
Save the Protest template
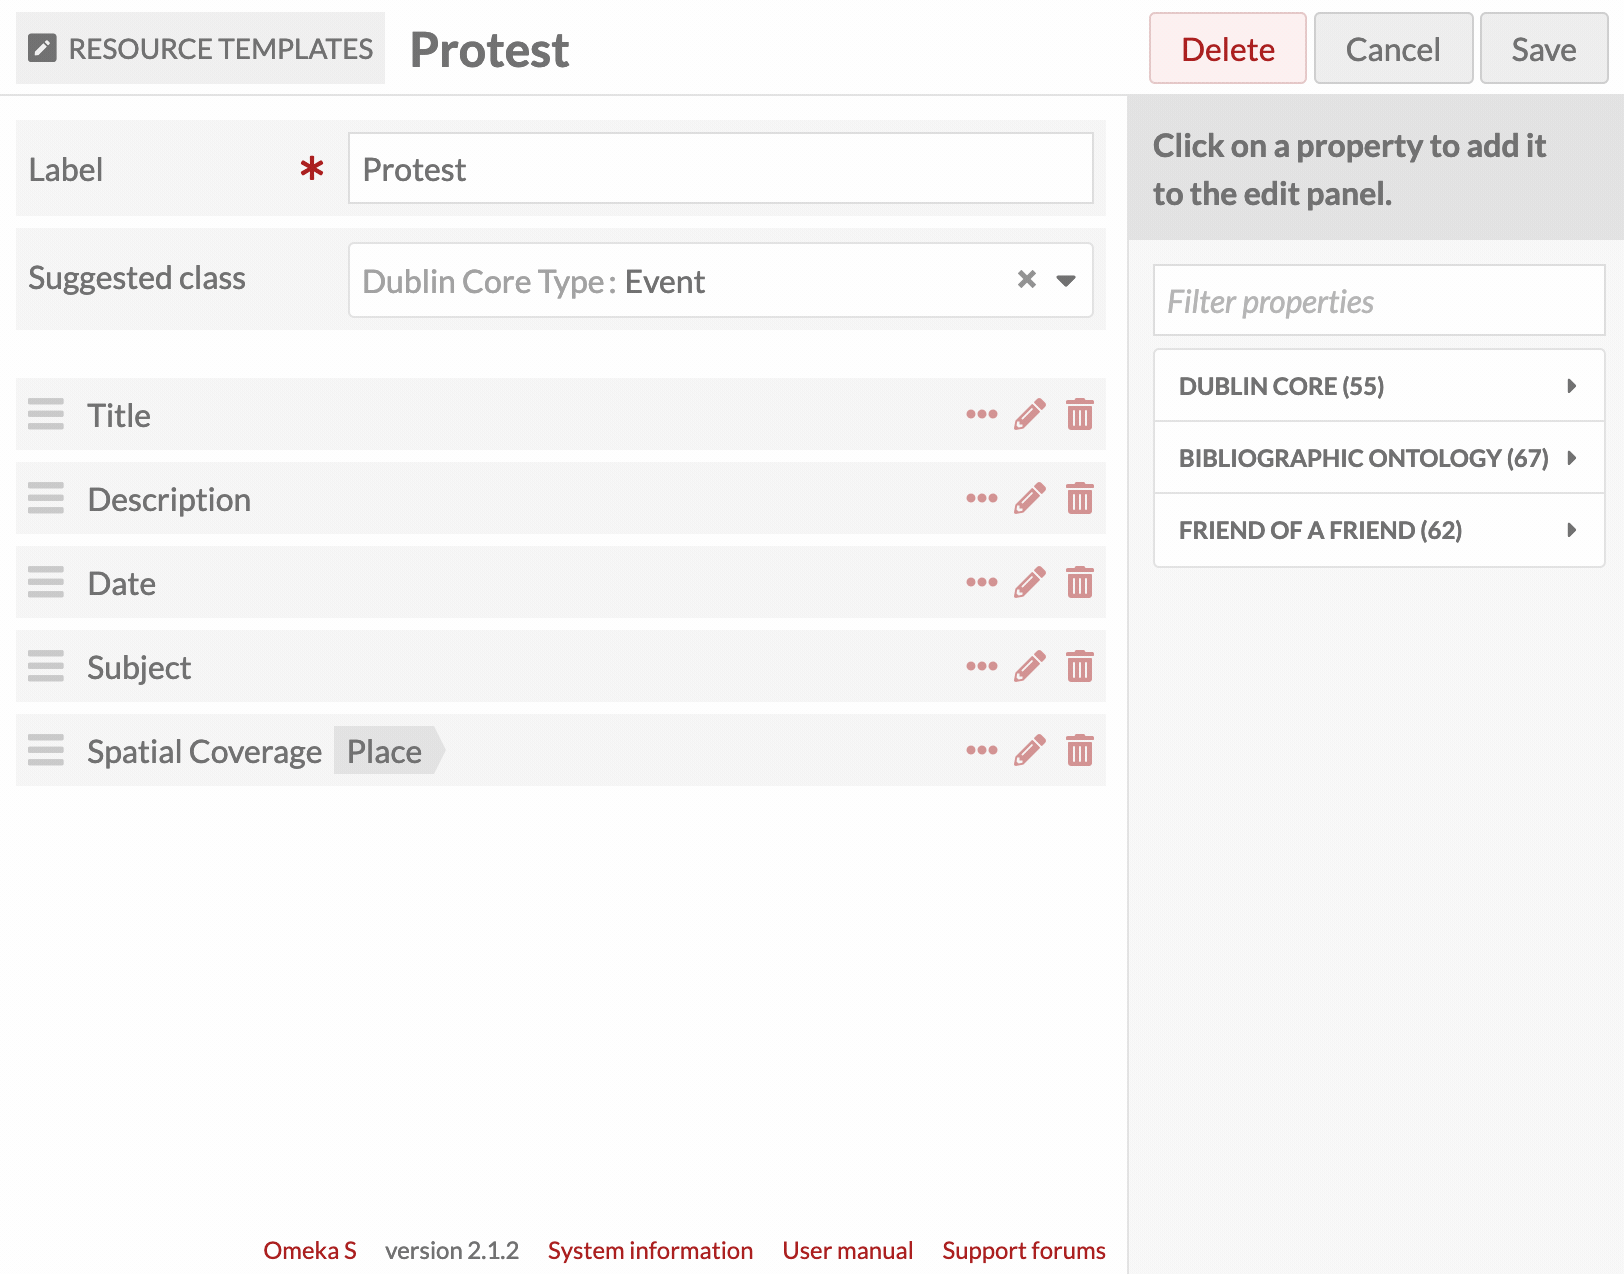pyautogui.click(x=1544, y=49)
